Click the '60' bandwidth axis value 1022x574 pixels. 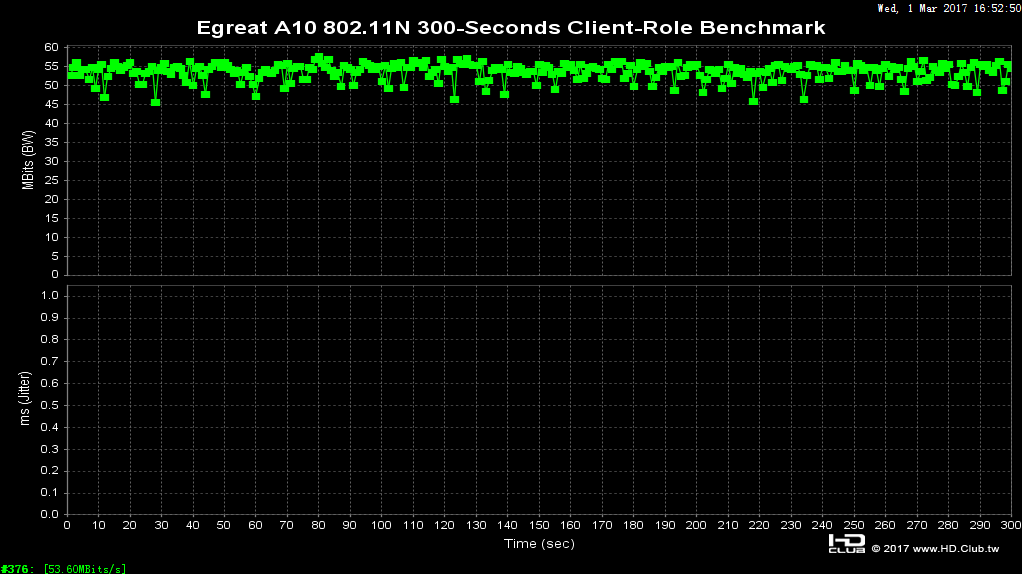point(51,48)
